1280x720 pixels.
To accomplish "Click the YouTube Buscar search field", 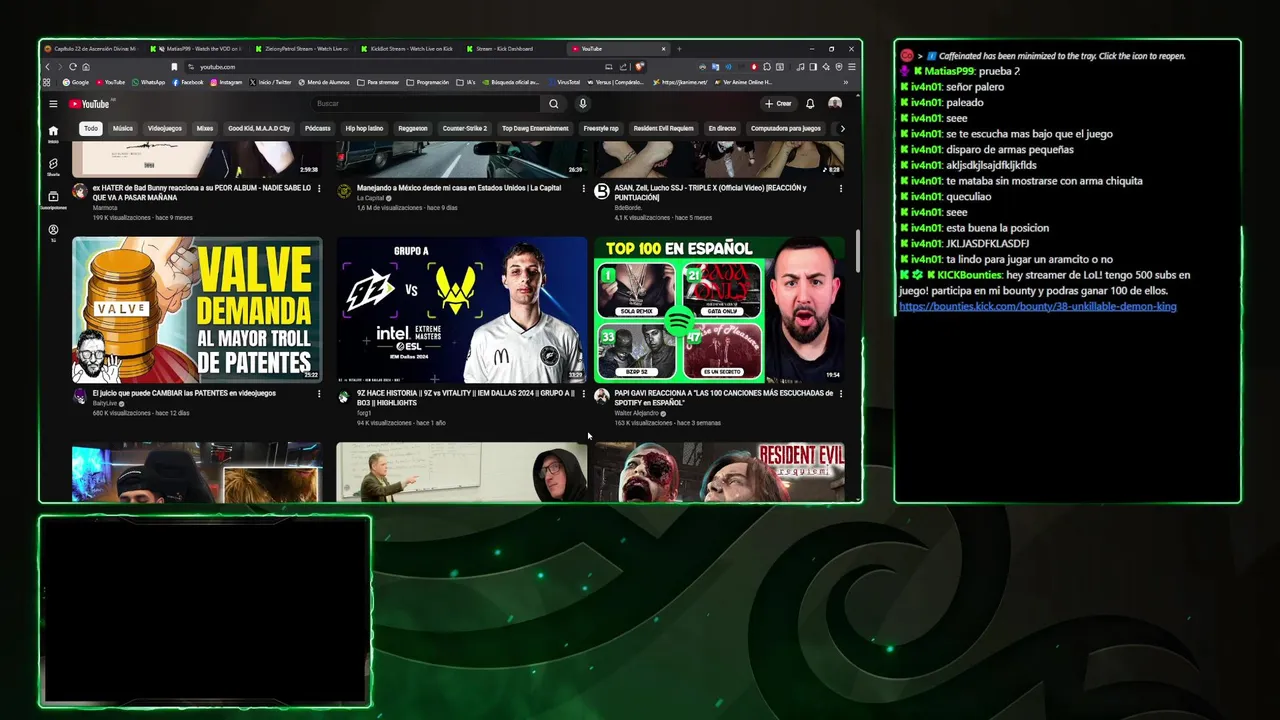I will (426, 104).
